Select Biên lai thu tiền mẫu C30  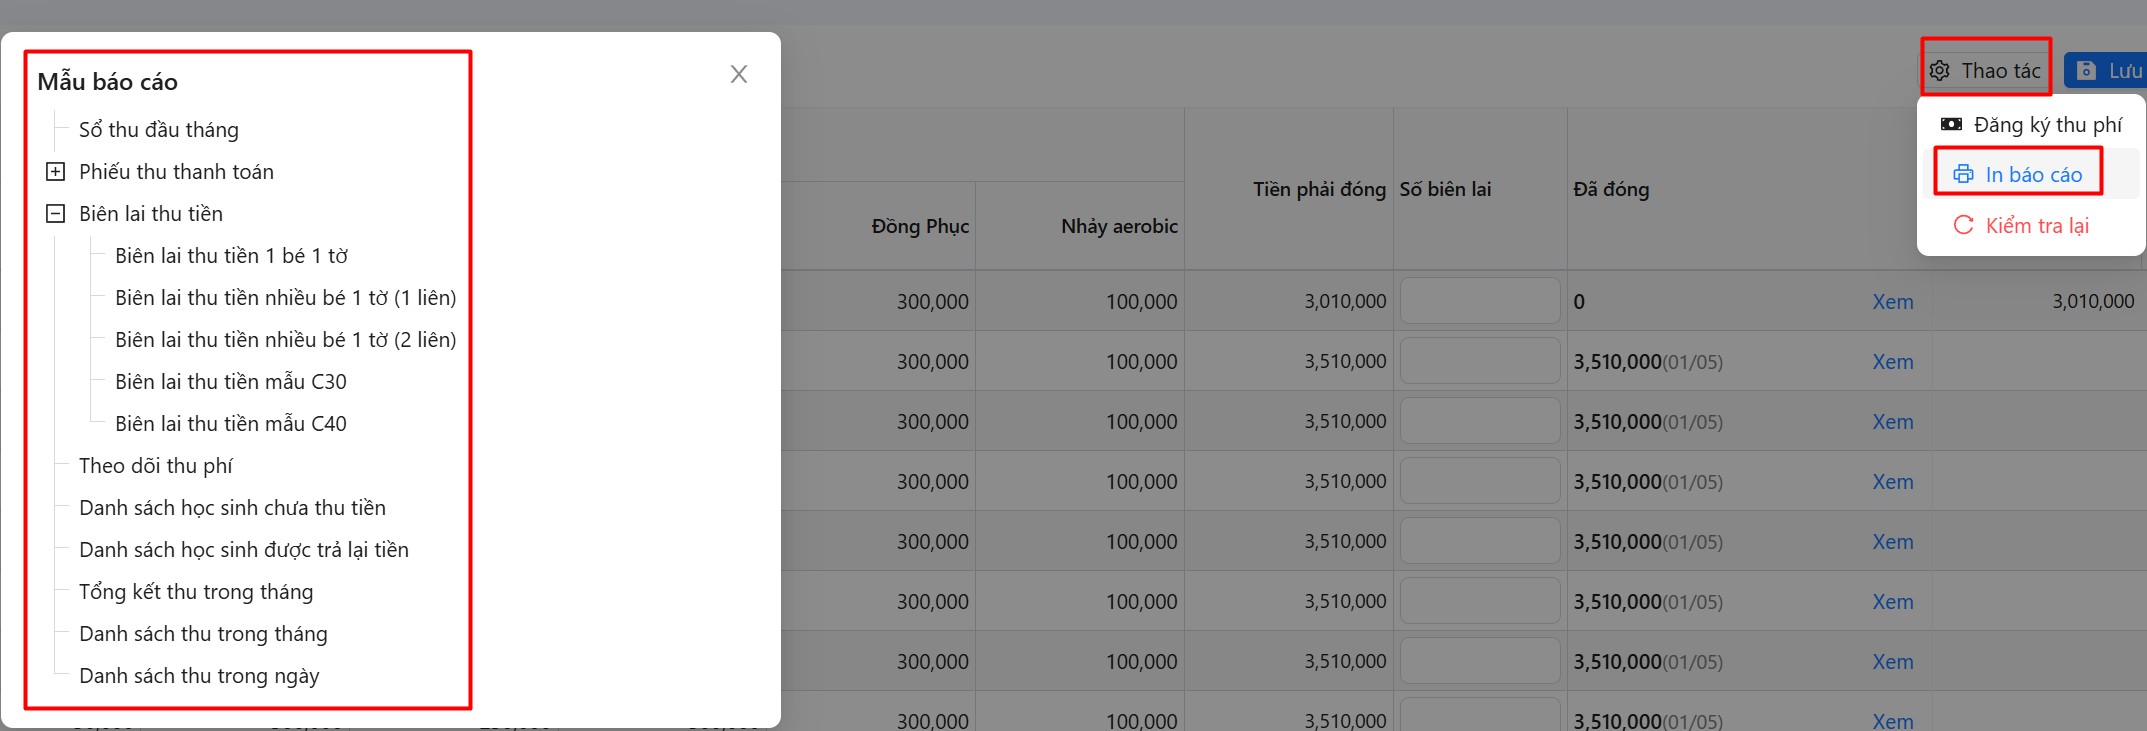click(x=231, y=382)
